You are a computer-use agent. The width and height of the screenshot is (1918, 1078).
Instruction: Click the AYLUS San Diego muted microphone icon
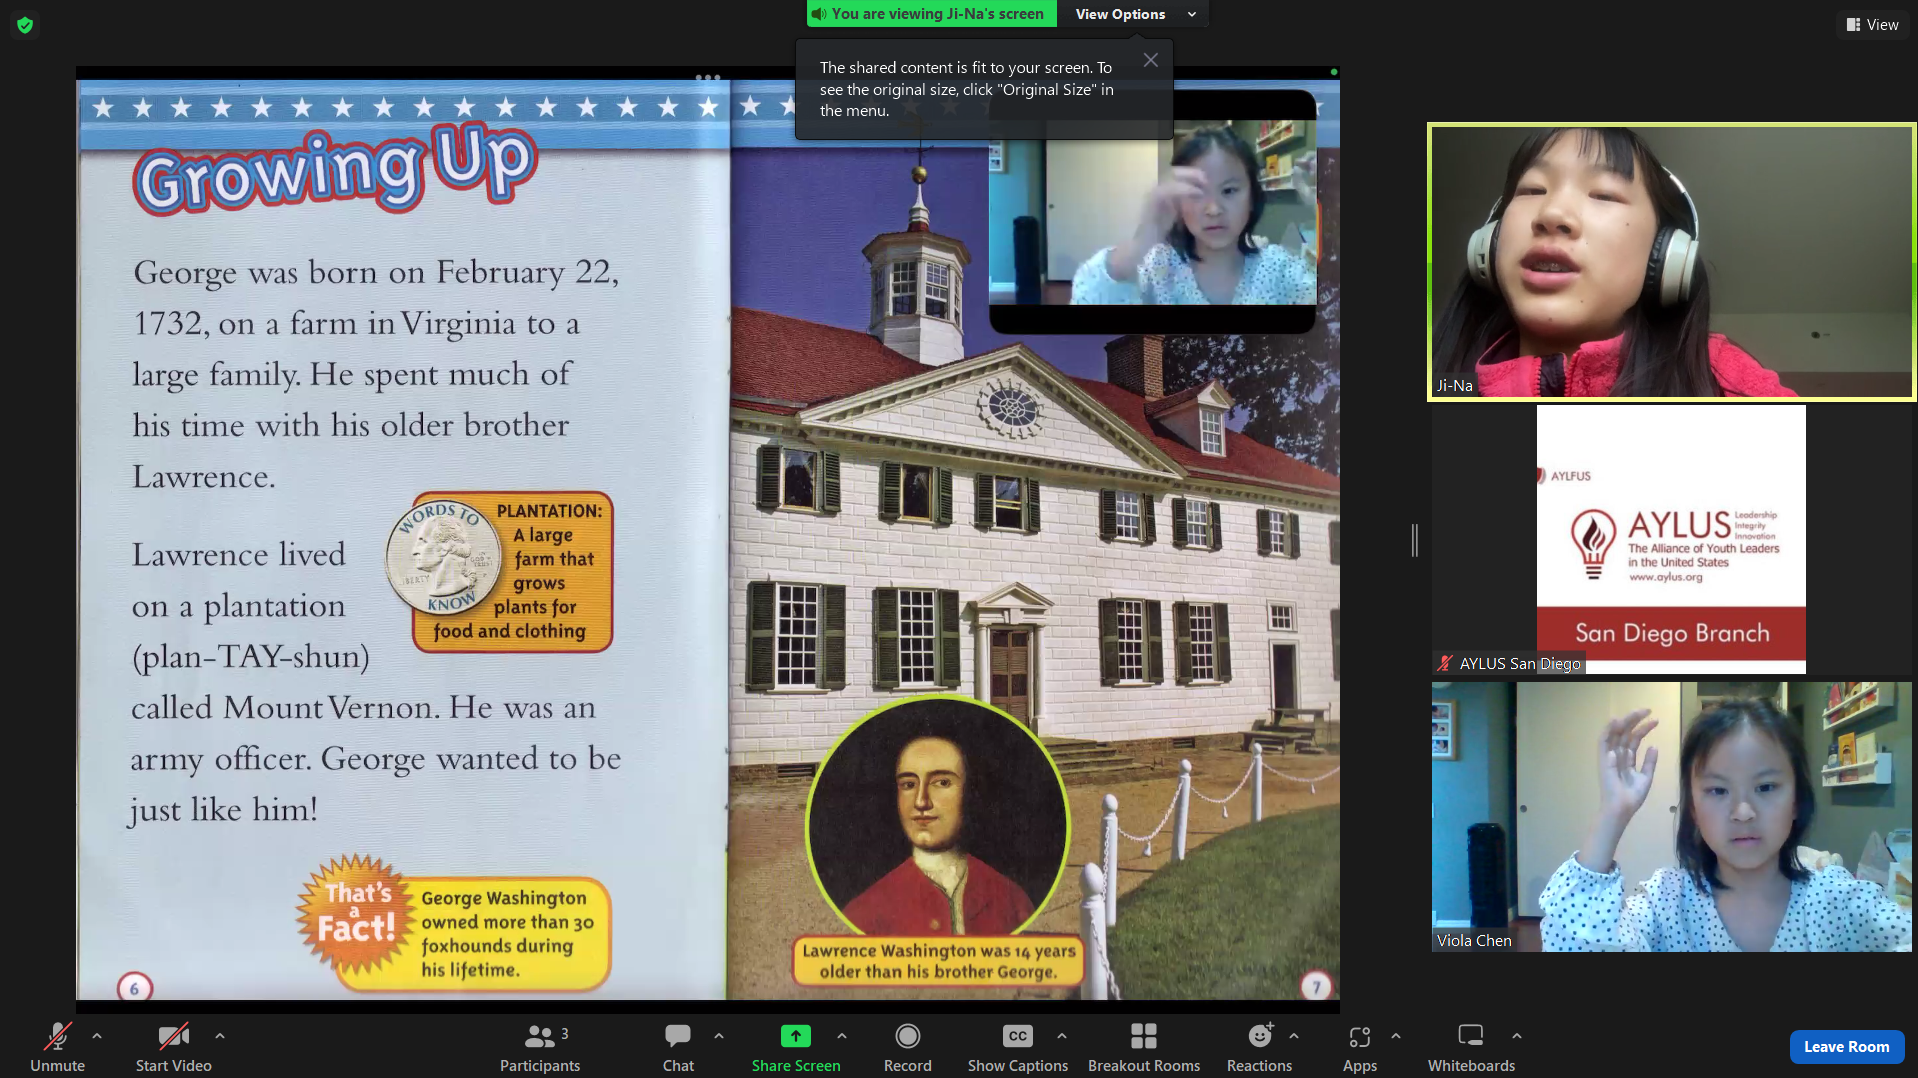click(x=1445, y=663)
